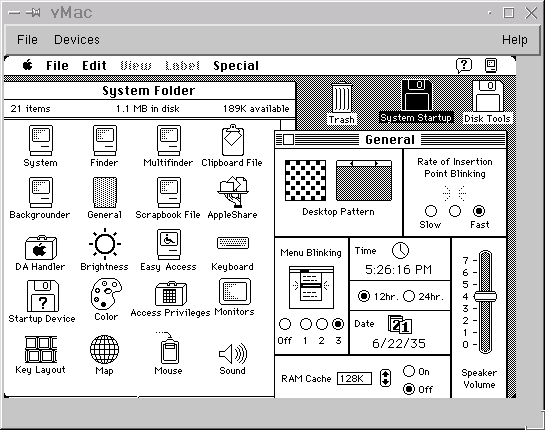This screenshot has height=430, width=545.
Task: Open the vMac File menu
Action: (27, 40)
